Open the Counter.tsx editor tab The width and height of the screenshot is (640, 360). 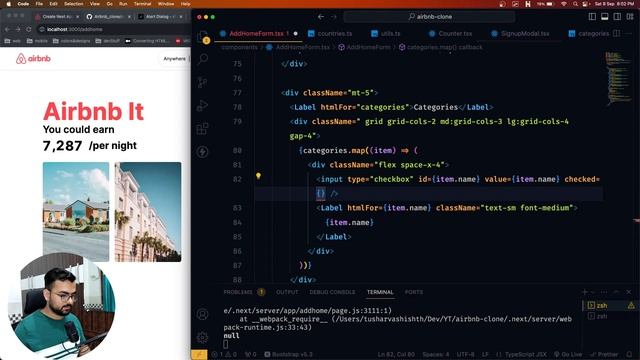(x=450, y=33)
